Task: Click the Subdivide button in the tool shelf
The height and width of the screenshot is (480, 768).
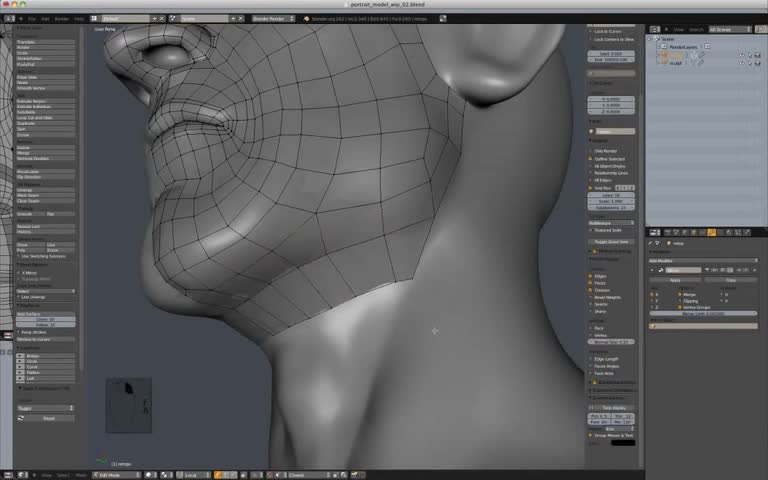Action: coord(45,111)
